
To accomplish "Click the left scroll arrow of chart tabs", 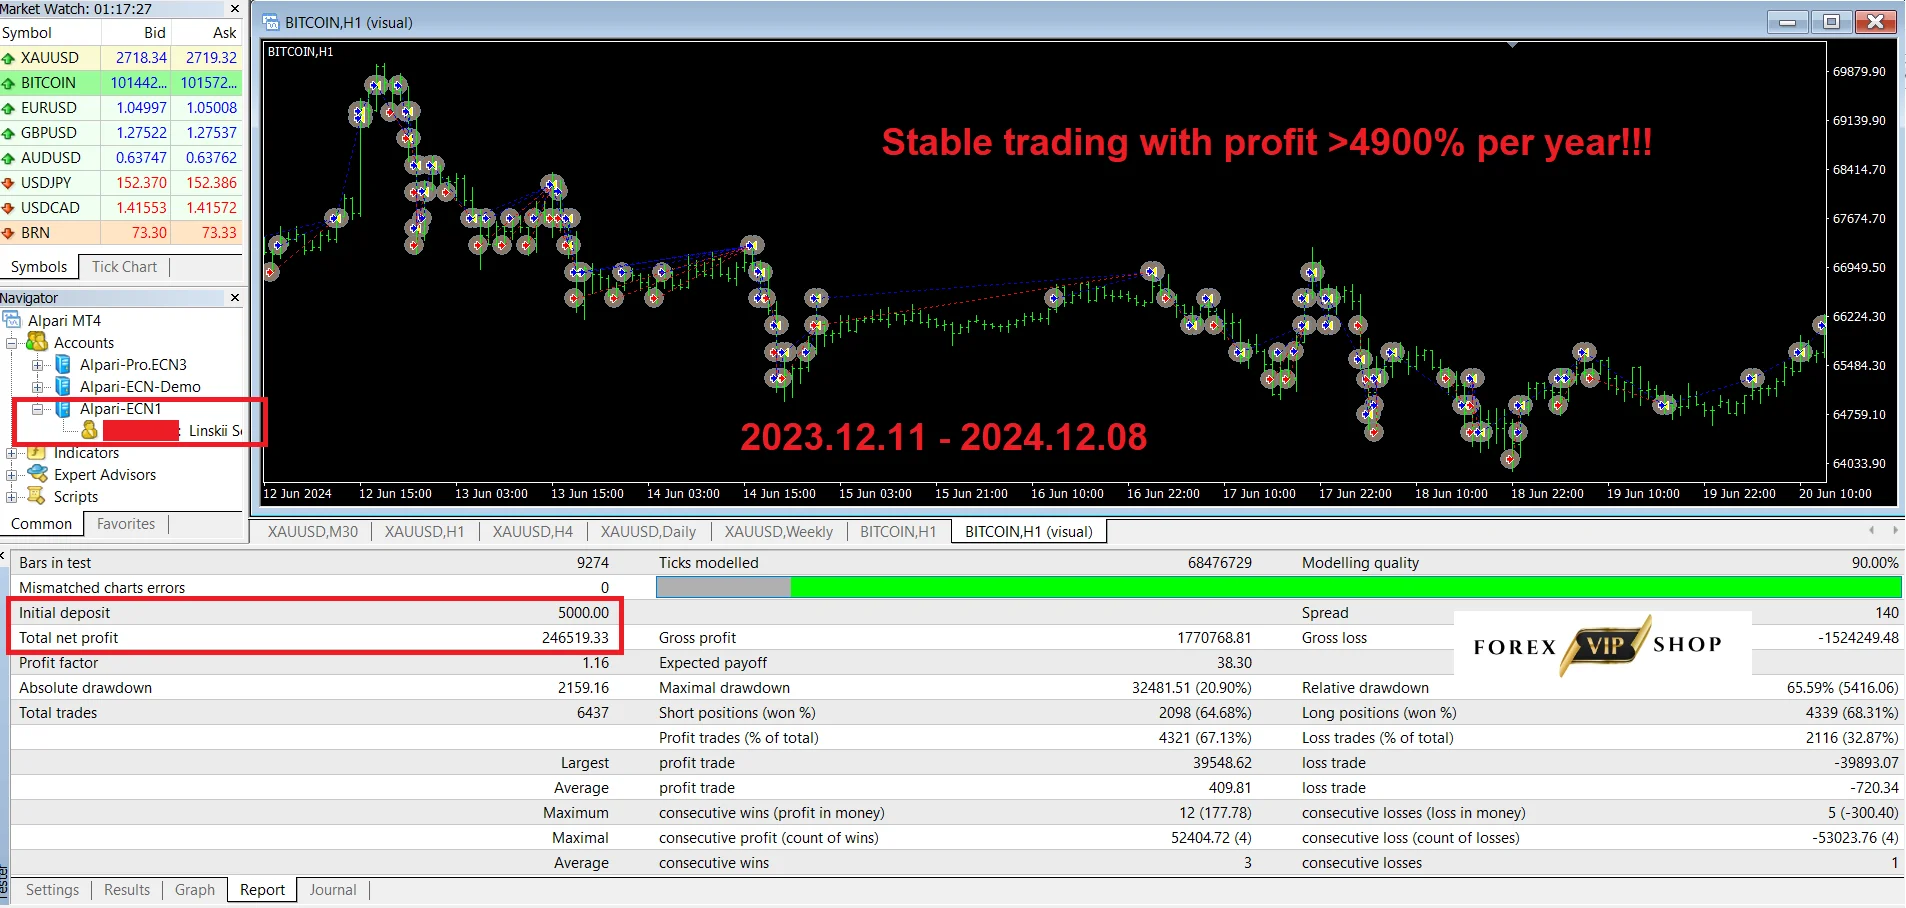I will click(x=1872, y=530).
